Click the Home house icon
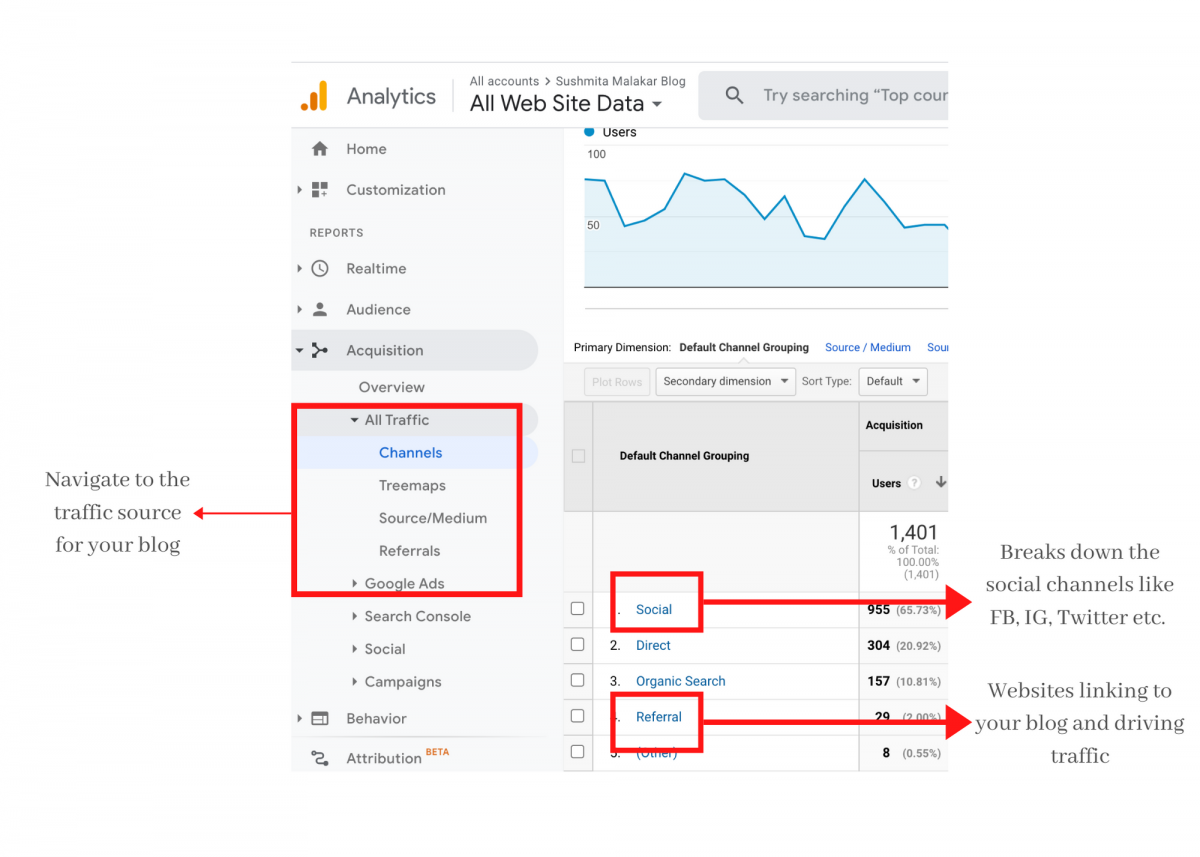The image size is (1200, 857). tap(320, 149)
